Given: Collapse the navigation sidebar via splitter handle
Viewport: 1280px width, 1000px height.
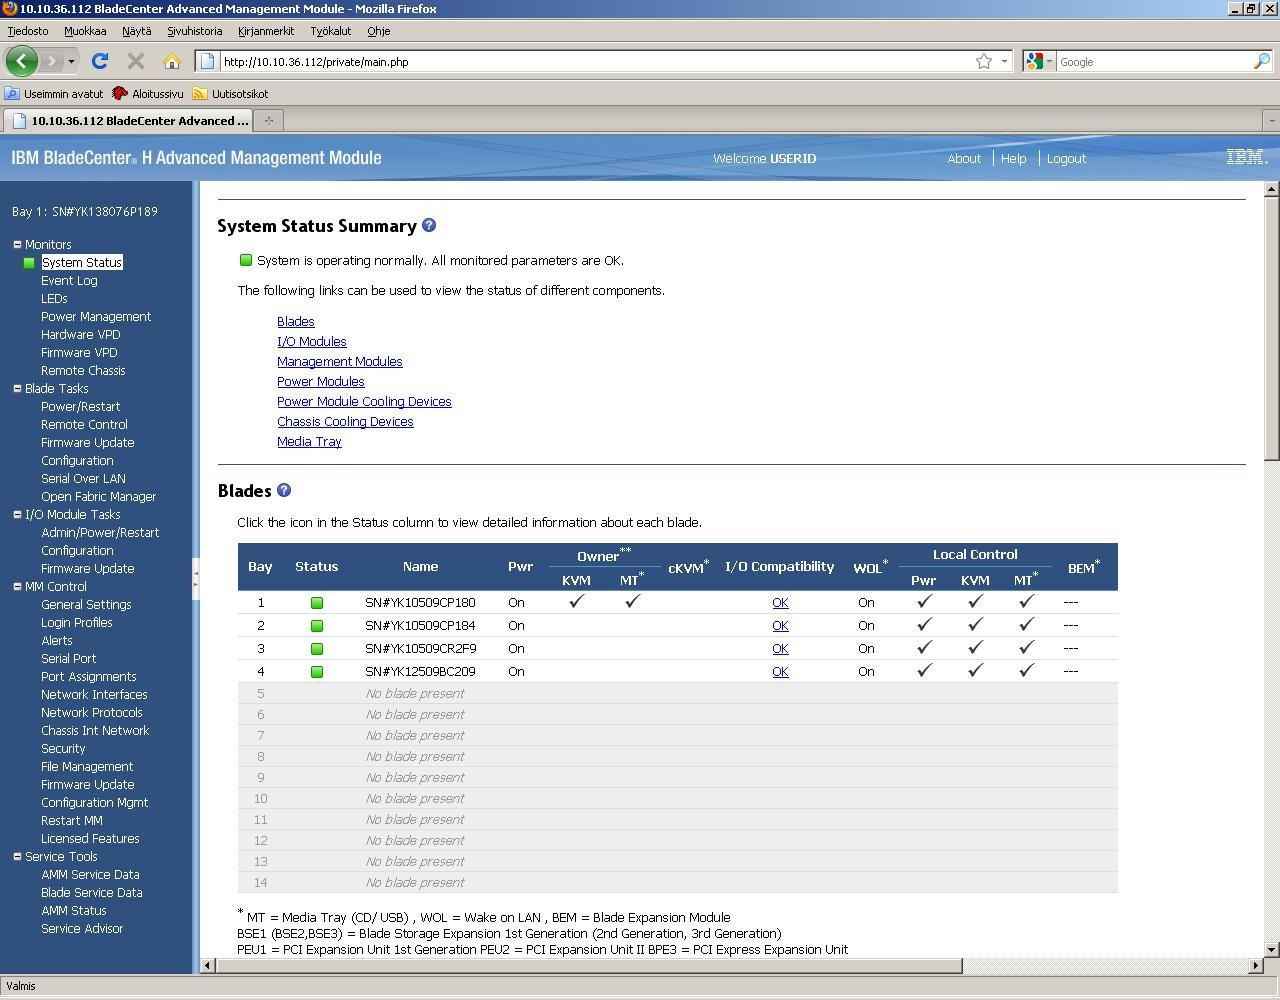Looking at the screenshot, I should point(196,578).
